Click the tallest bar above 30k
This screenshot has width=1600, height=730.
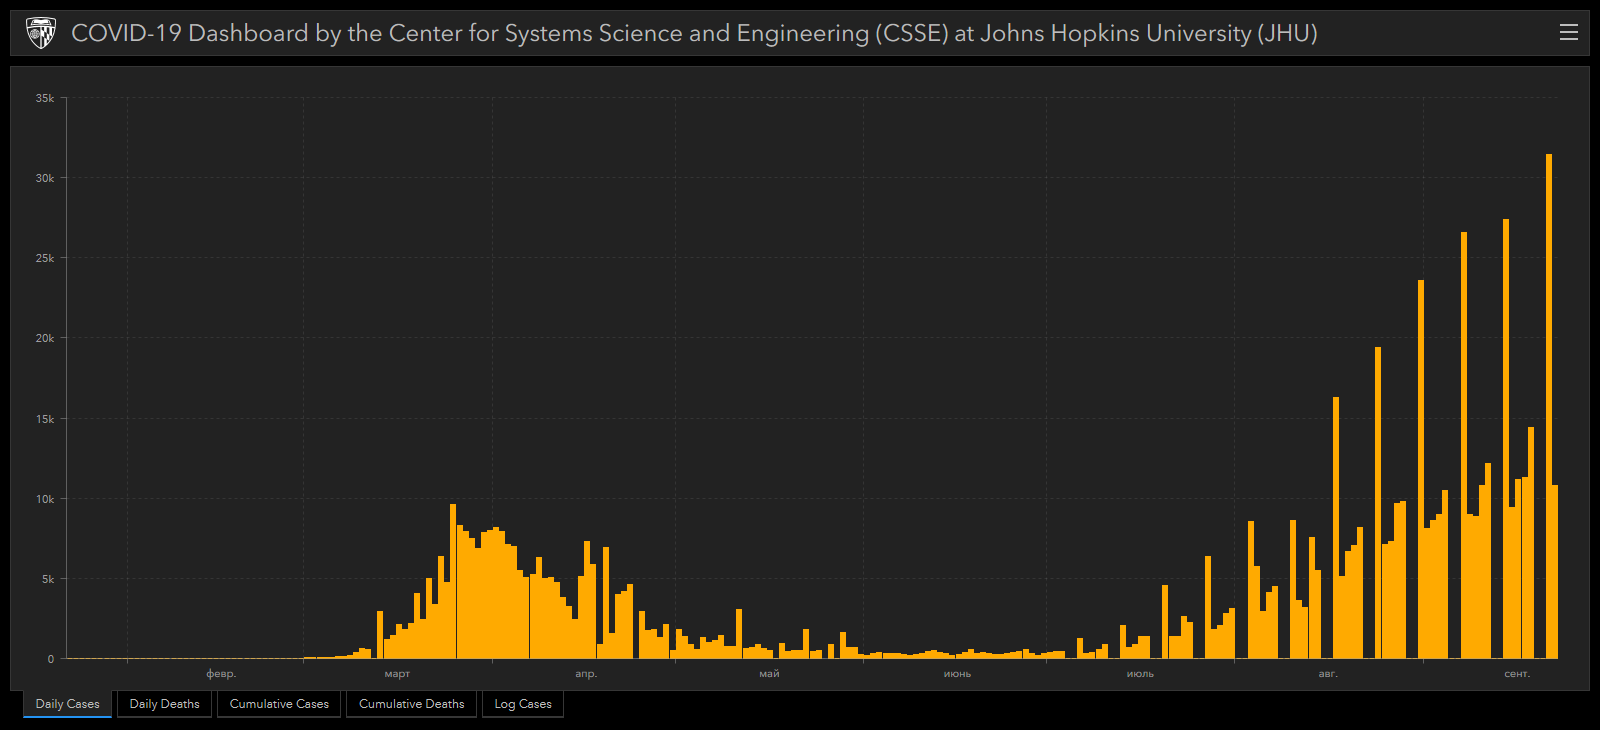click(x=1549, y=400)
